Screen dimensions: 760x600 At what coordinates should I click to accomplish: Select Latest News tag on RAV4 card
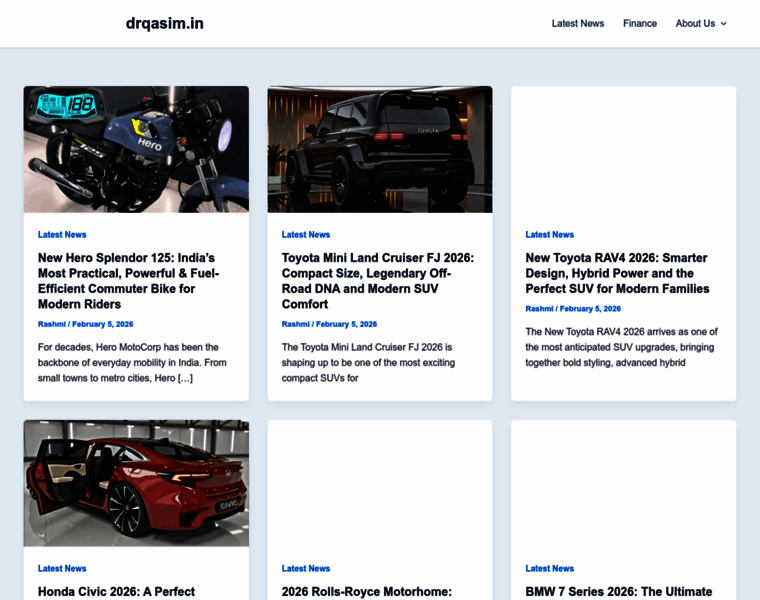pos(550,235)
